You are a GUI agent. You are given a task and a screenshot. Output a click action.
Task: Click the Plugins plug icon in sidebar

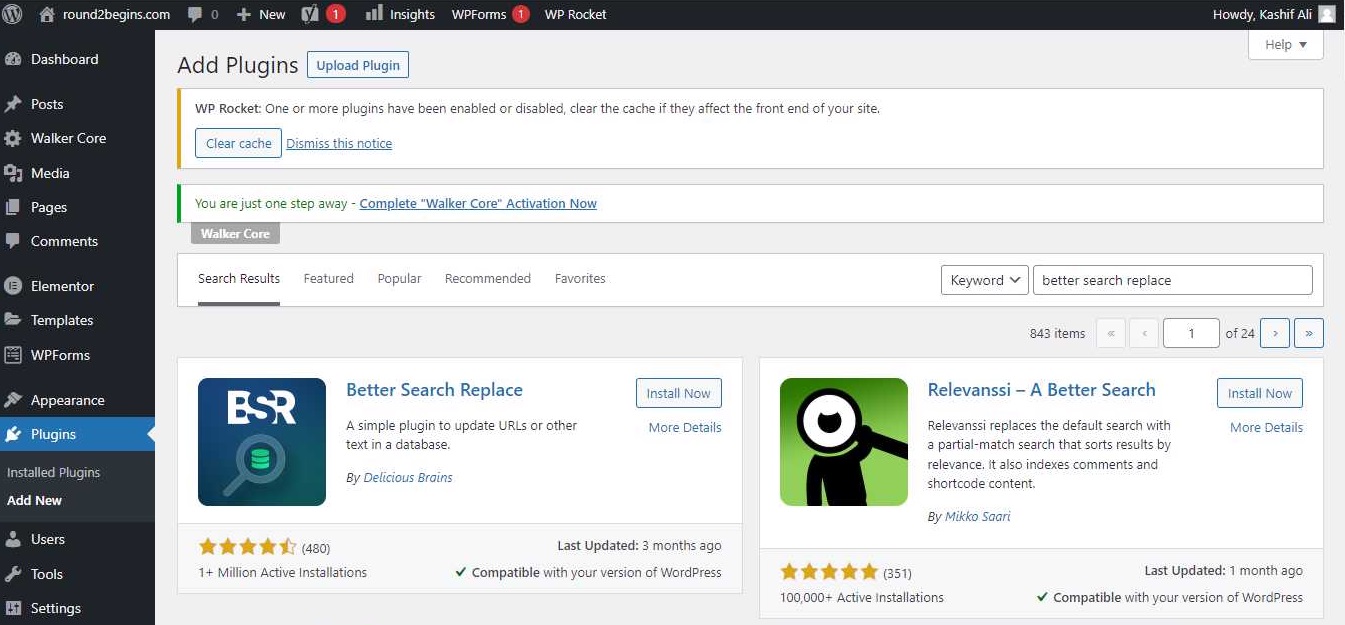(x=14, y=434)
